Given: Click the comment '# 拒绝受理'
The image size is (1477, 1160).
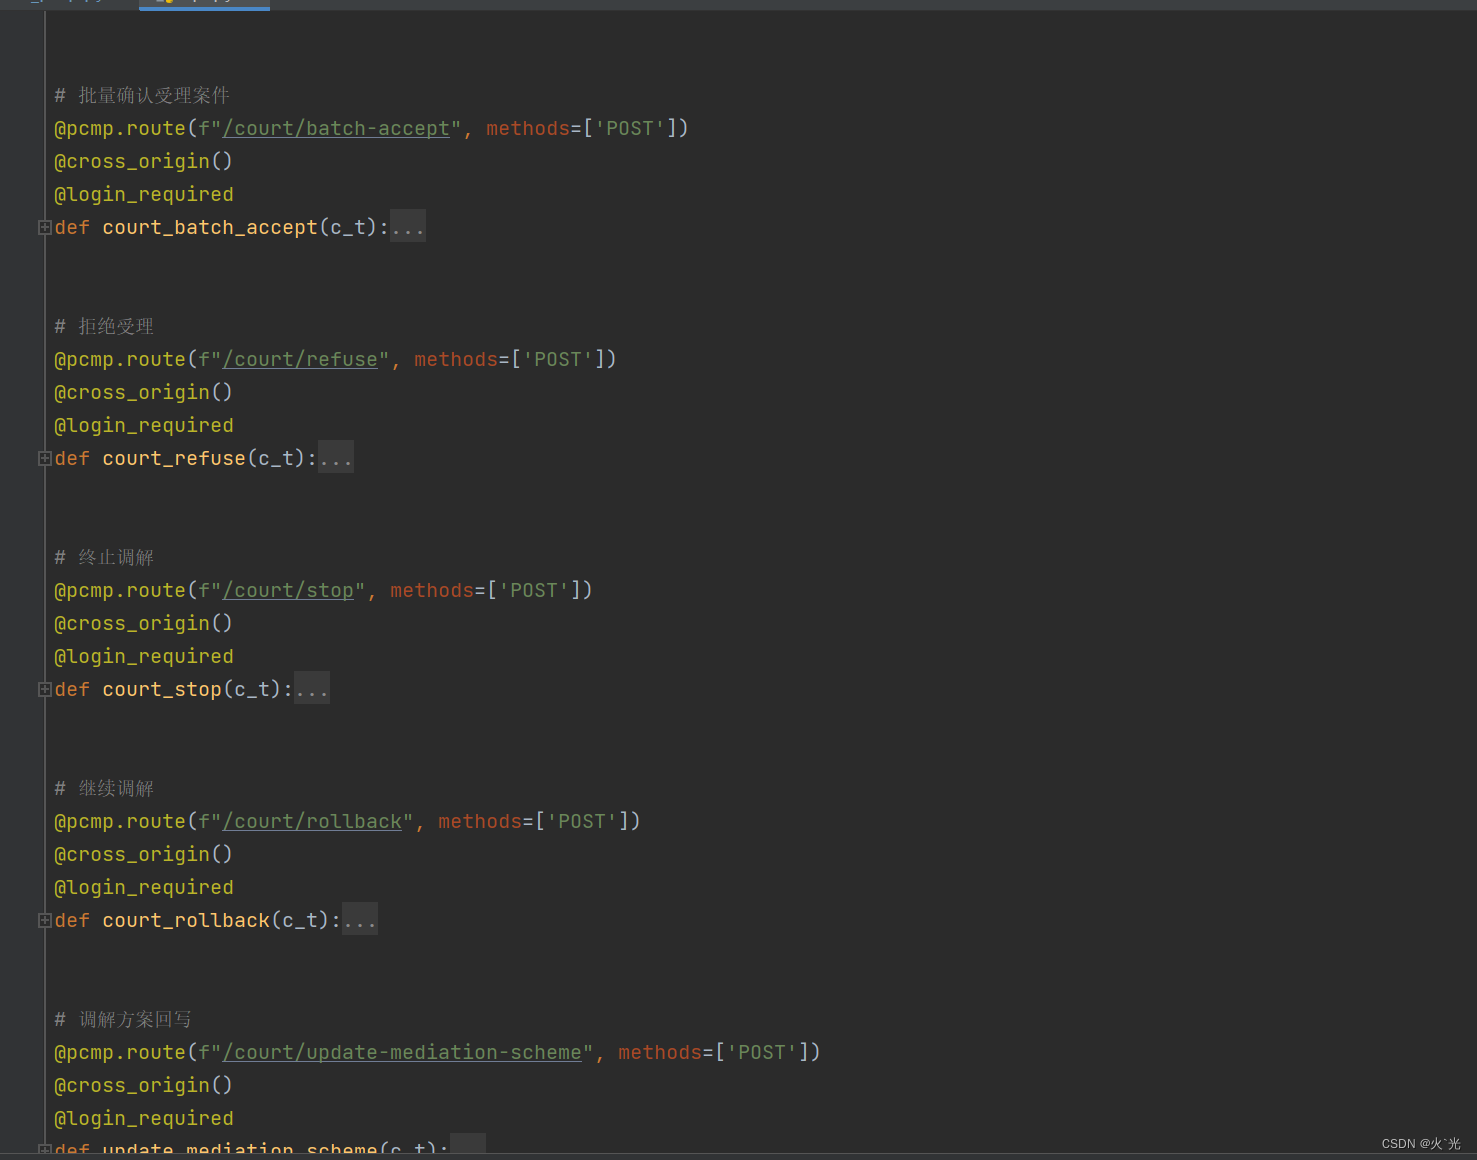Looking at the screenshot, I should [104, 326].
